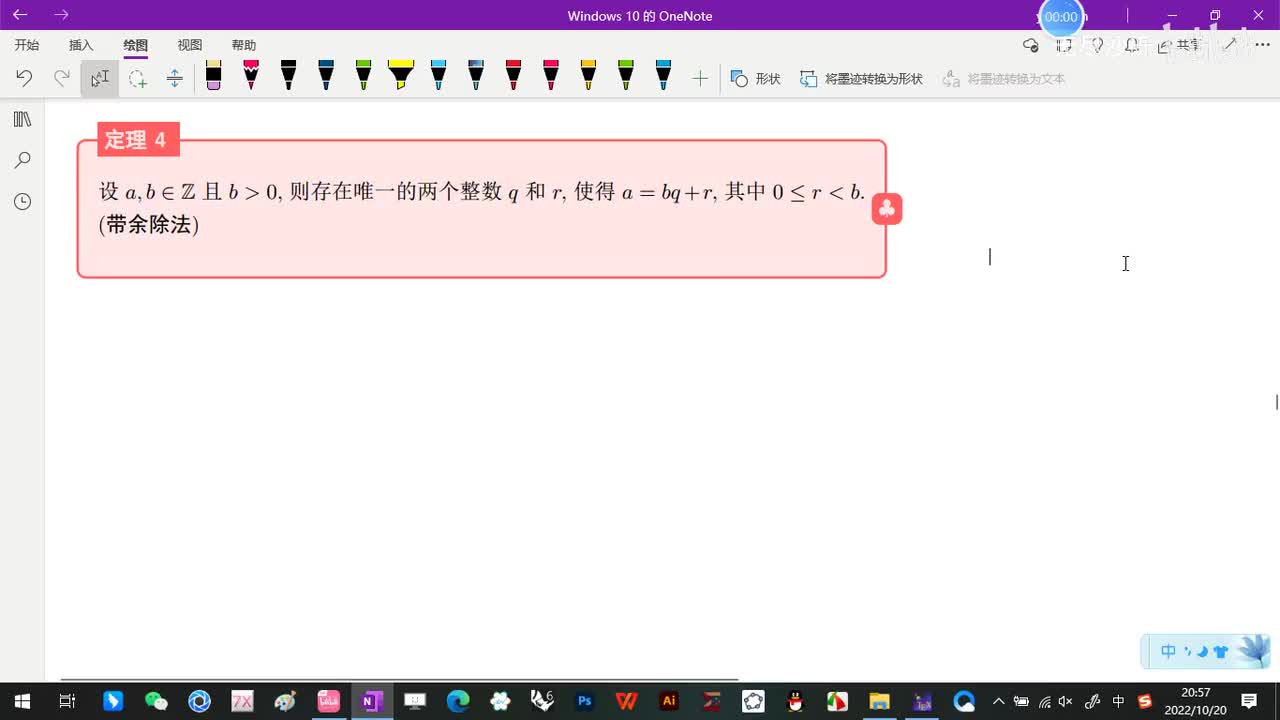
Task: Launch Microsoft Edge from the taskbar
Action: click(458, 701)
